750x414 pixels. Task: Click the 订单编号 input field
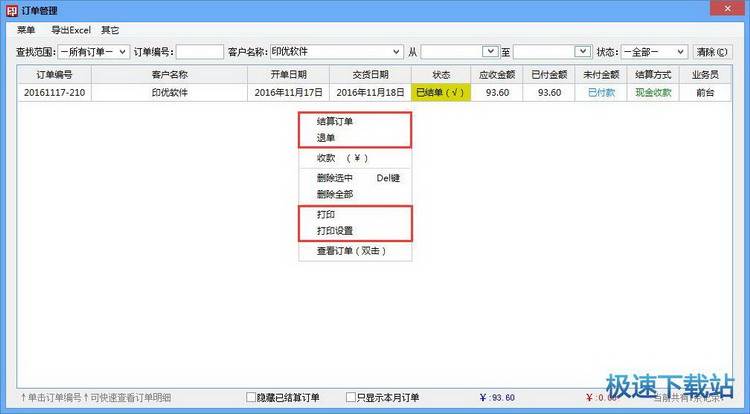[x=200, y=52]
